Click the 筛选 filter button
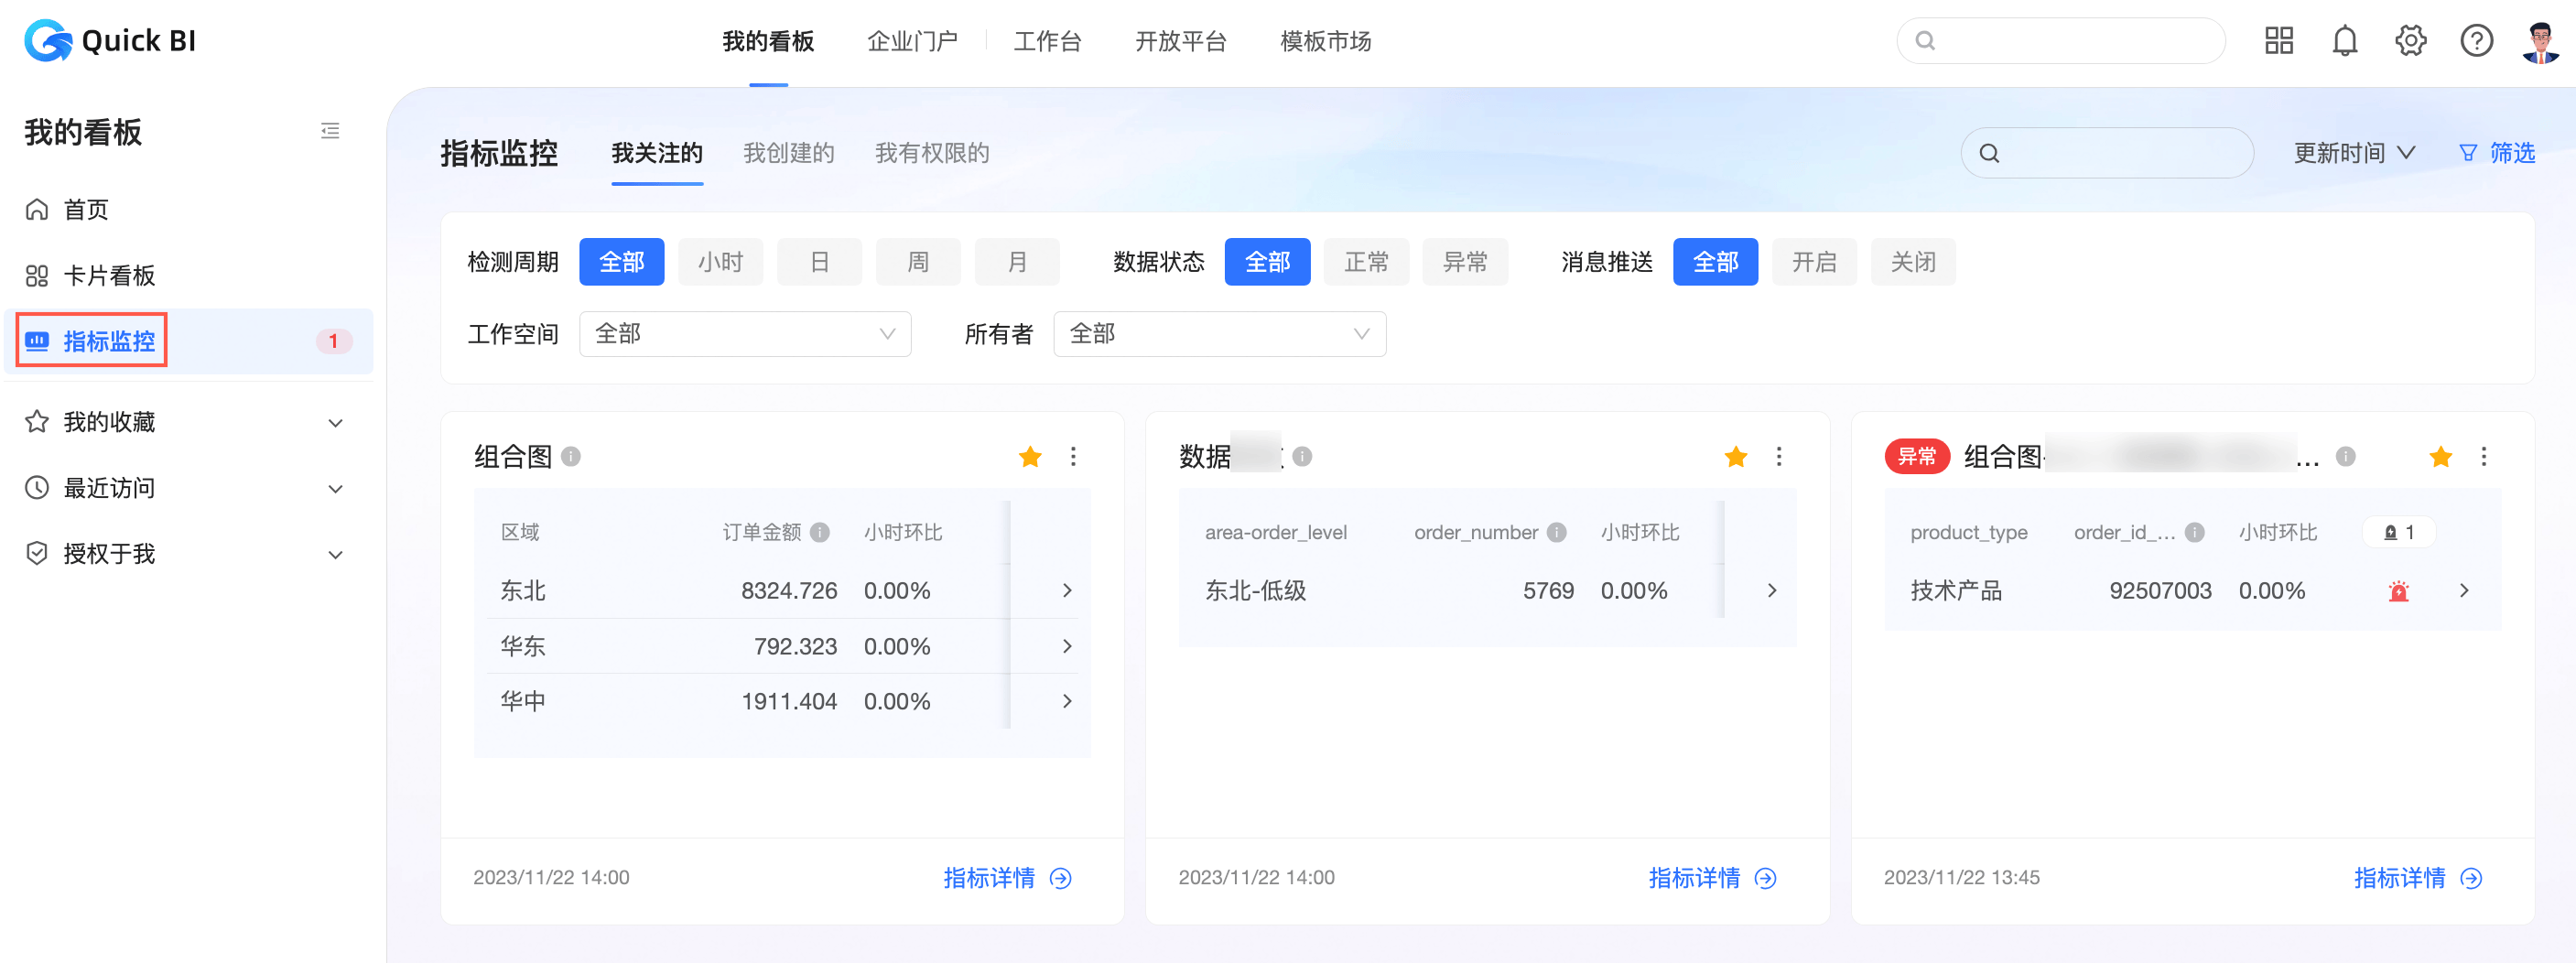Viewport: 2576px width, 963px height. coord(2497,153)
